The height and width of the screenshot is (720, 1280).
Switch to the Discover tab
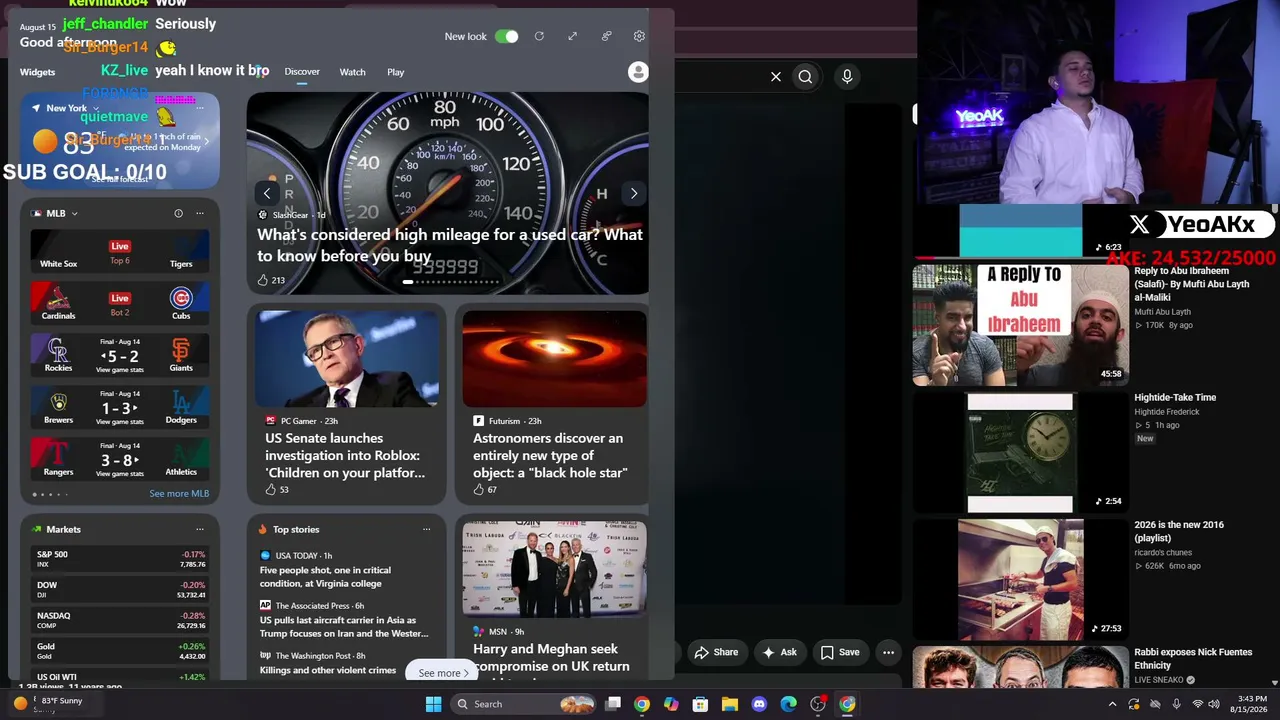(302, 72)
